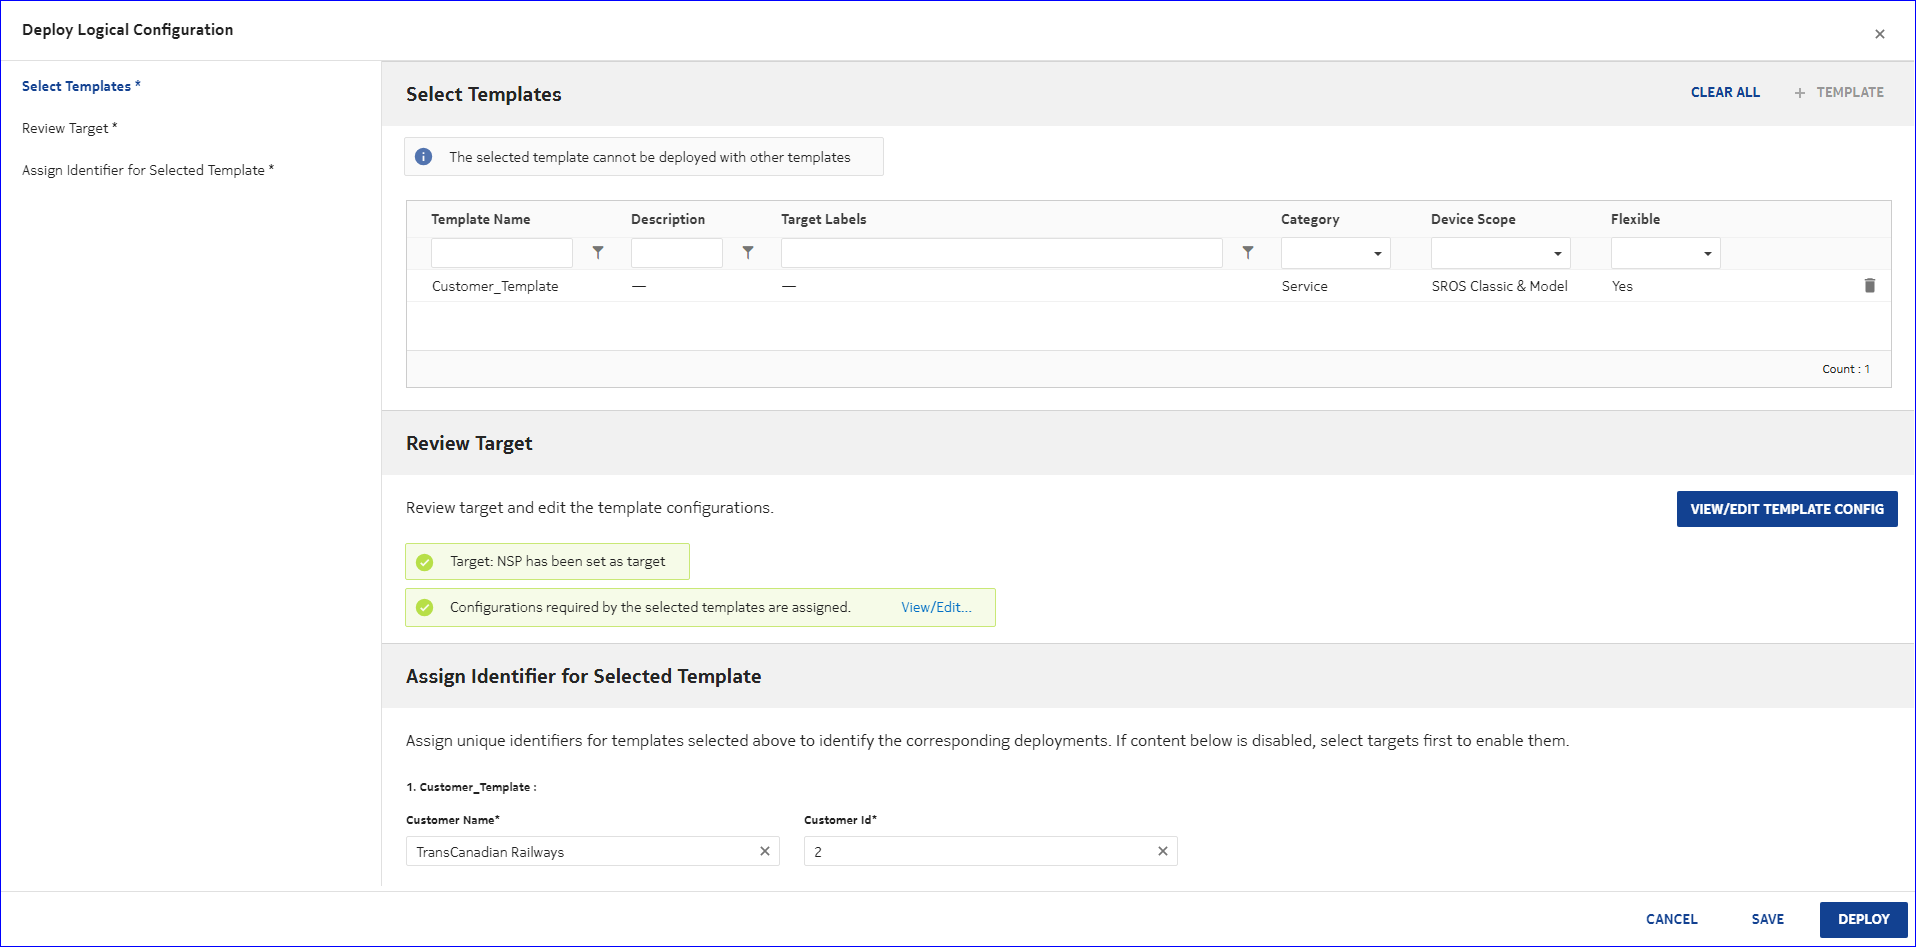1916x947 pixels.
Task: Click the Template Name filter icon
Action: (x=598, y=253)
